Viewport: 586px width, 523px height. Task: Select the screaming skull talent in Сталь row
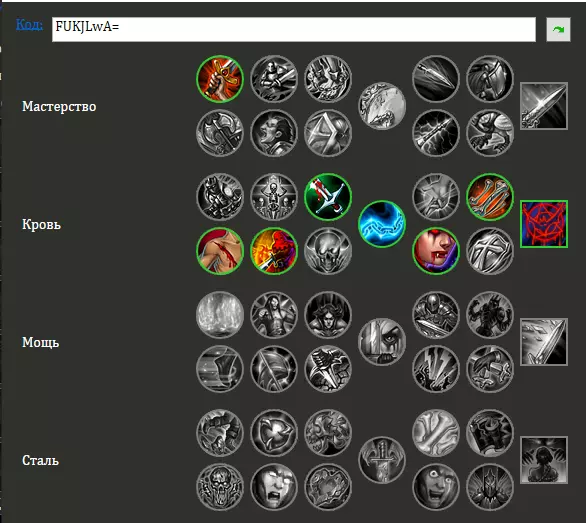(220, 487)
